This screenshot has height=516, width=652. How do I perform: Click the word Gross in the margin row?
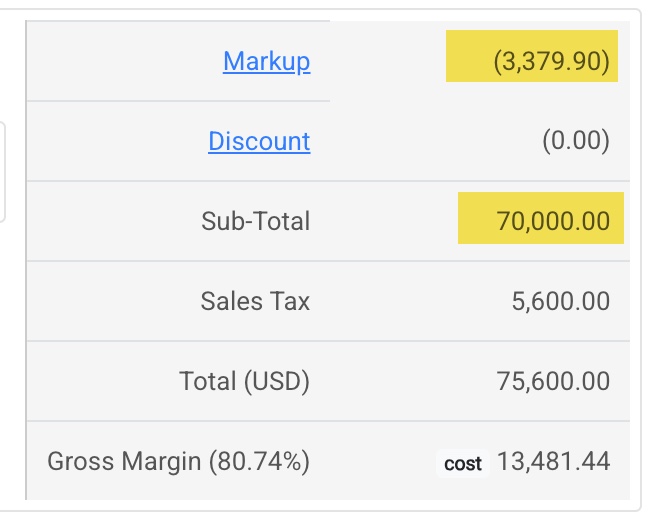pyautogui.click(x=78, y=461)
